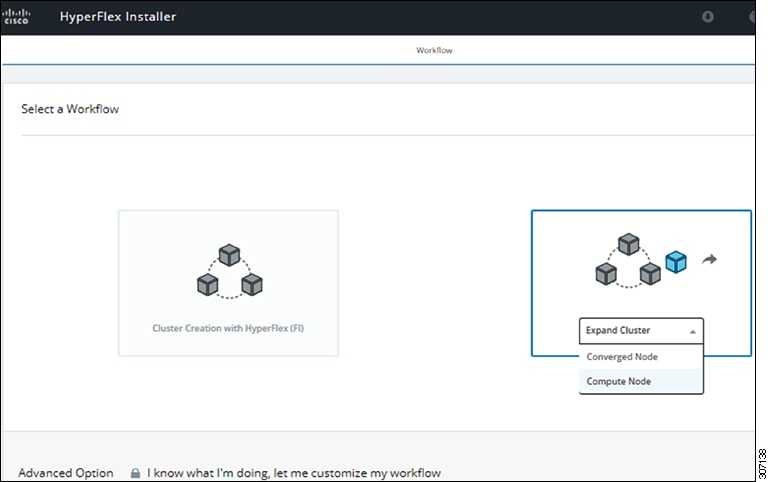Select Cluster Creation with HyperFlex (FI) card
Screen dimensions: 768x482
click(x=228, y=283)
